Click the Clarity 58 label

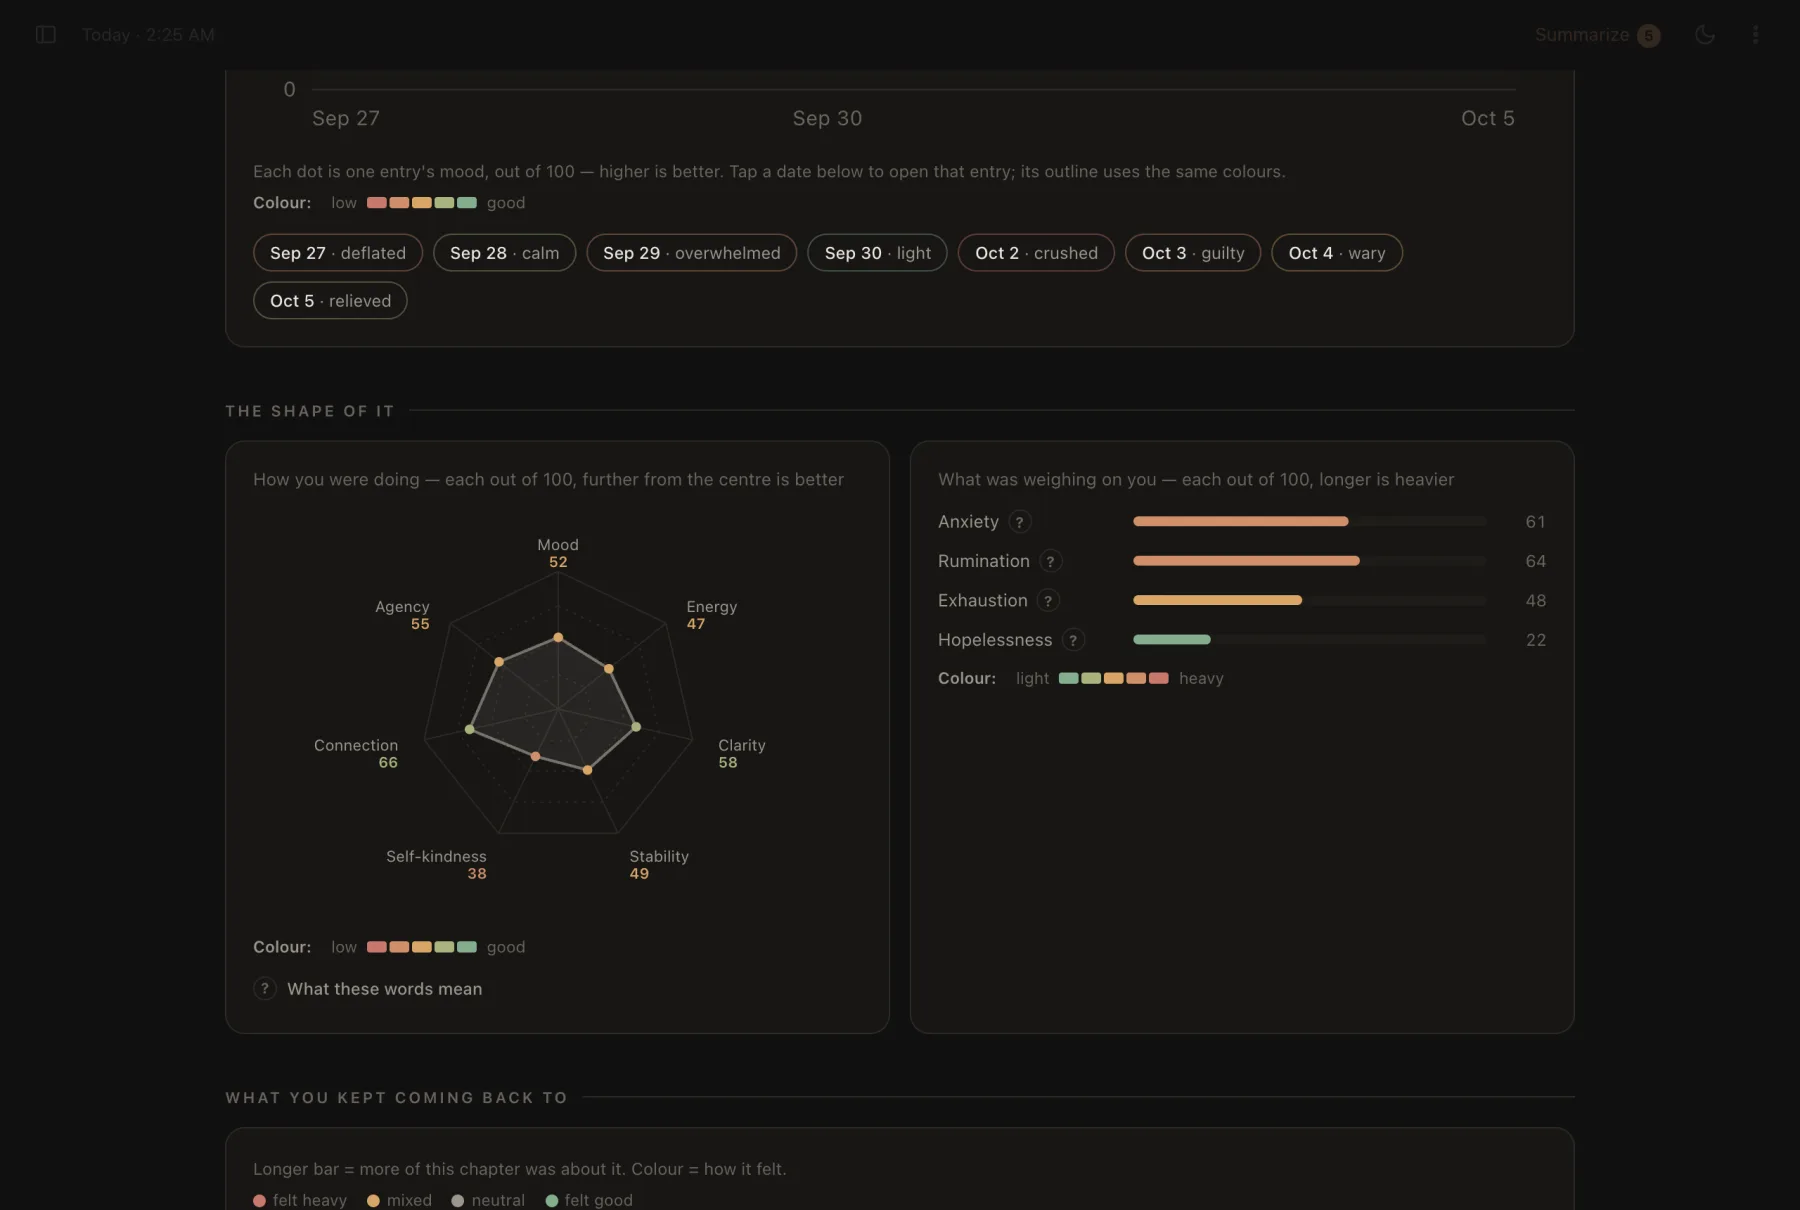click(741, 754)
